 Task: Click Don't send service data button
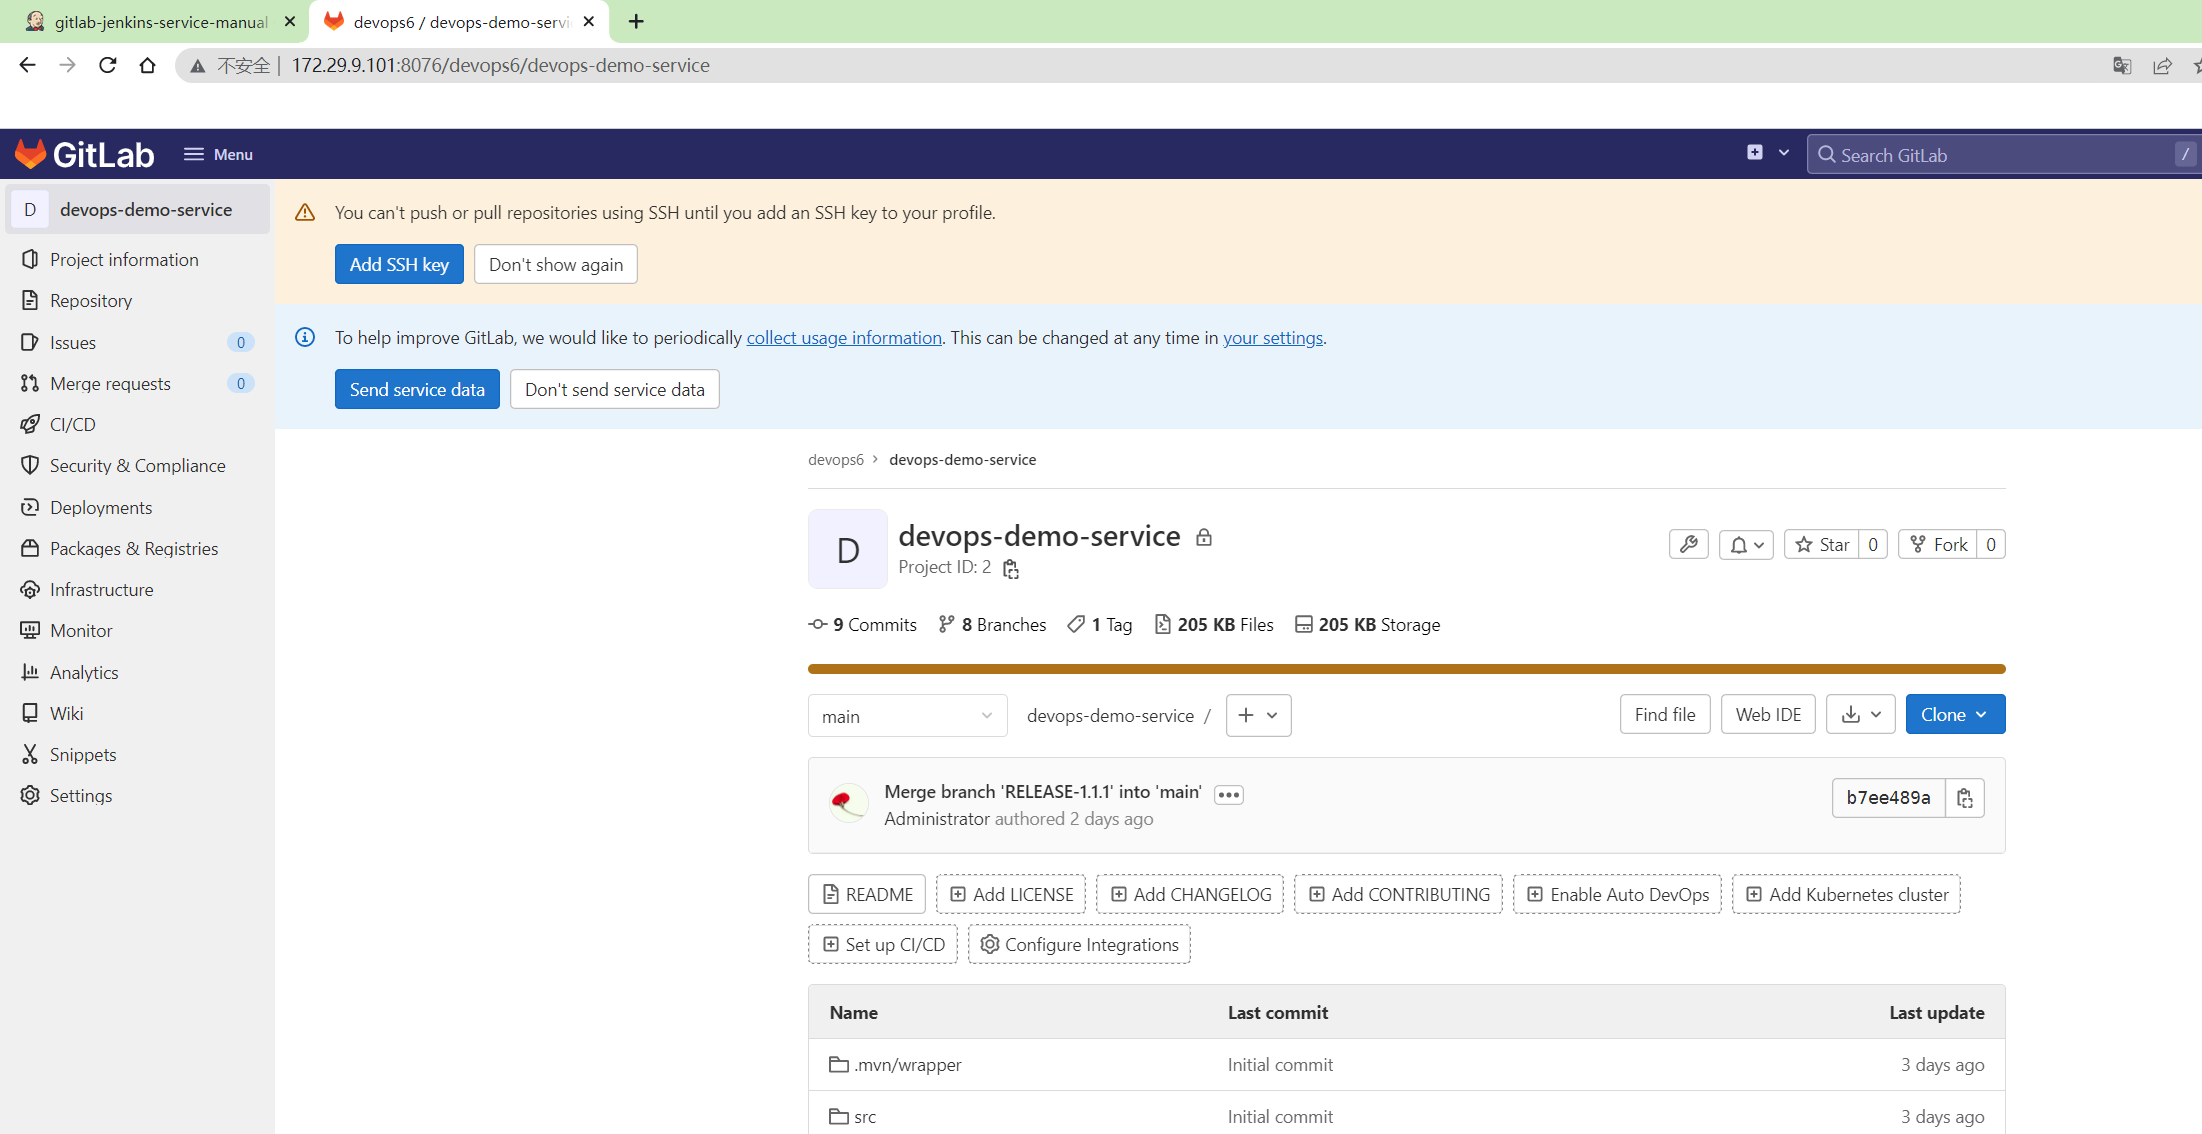click(615, 389)
